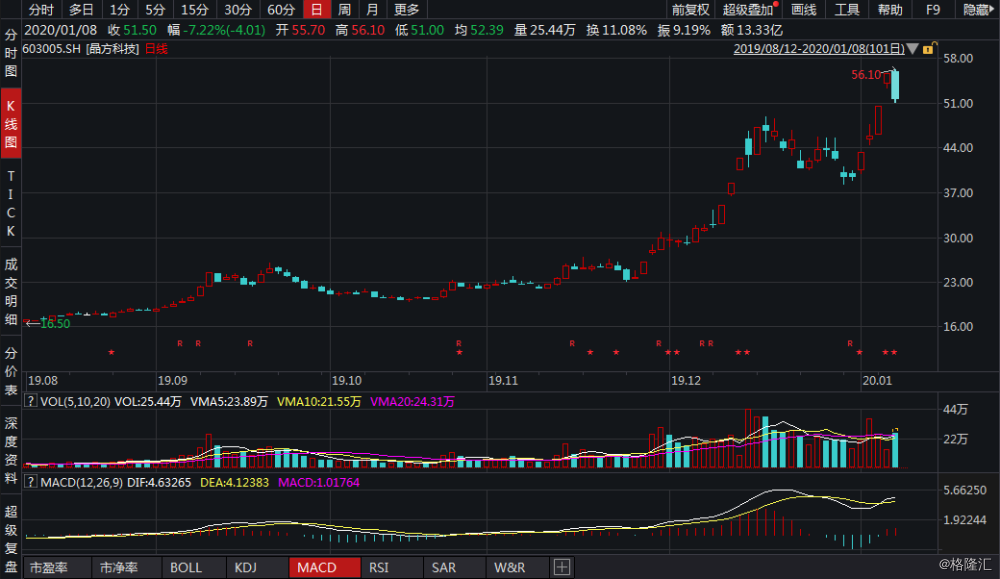The image size is (1000, 579).
Task: Open the 前复权 adjustment dropdown
Action: point(690,10)
